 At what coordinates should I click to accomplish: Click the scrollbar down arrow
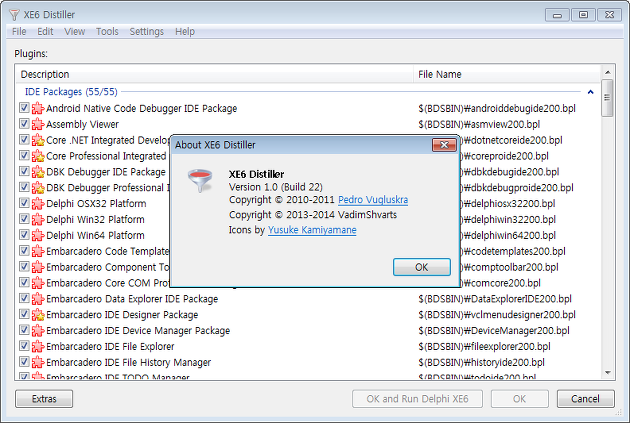tap(607, 373)
